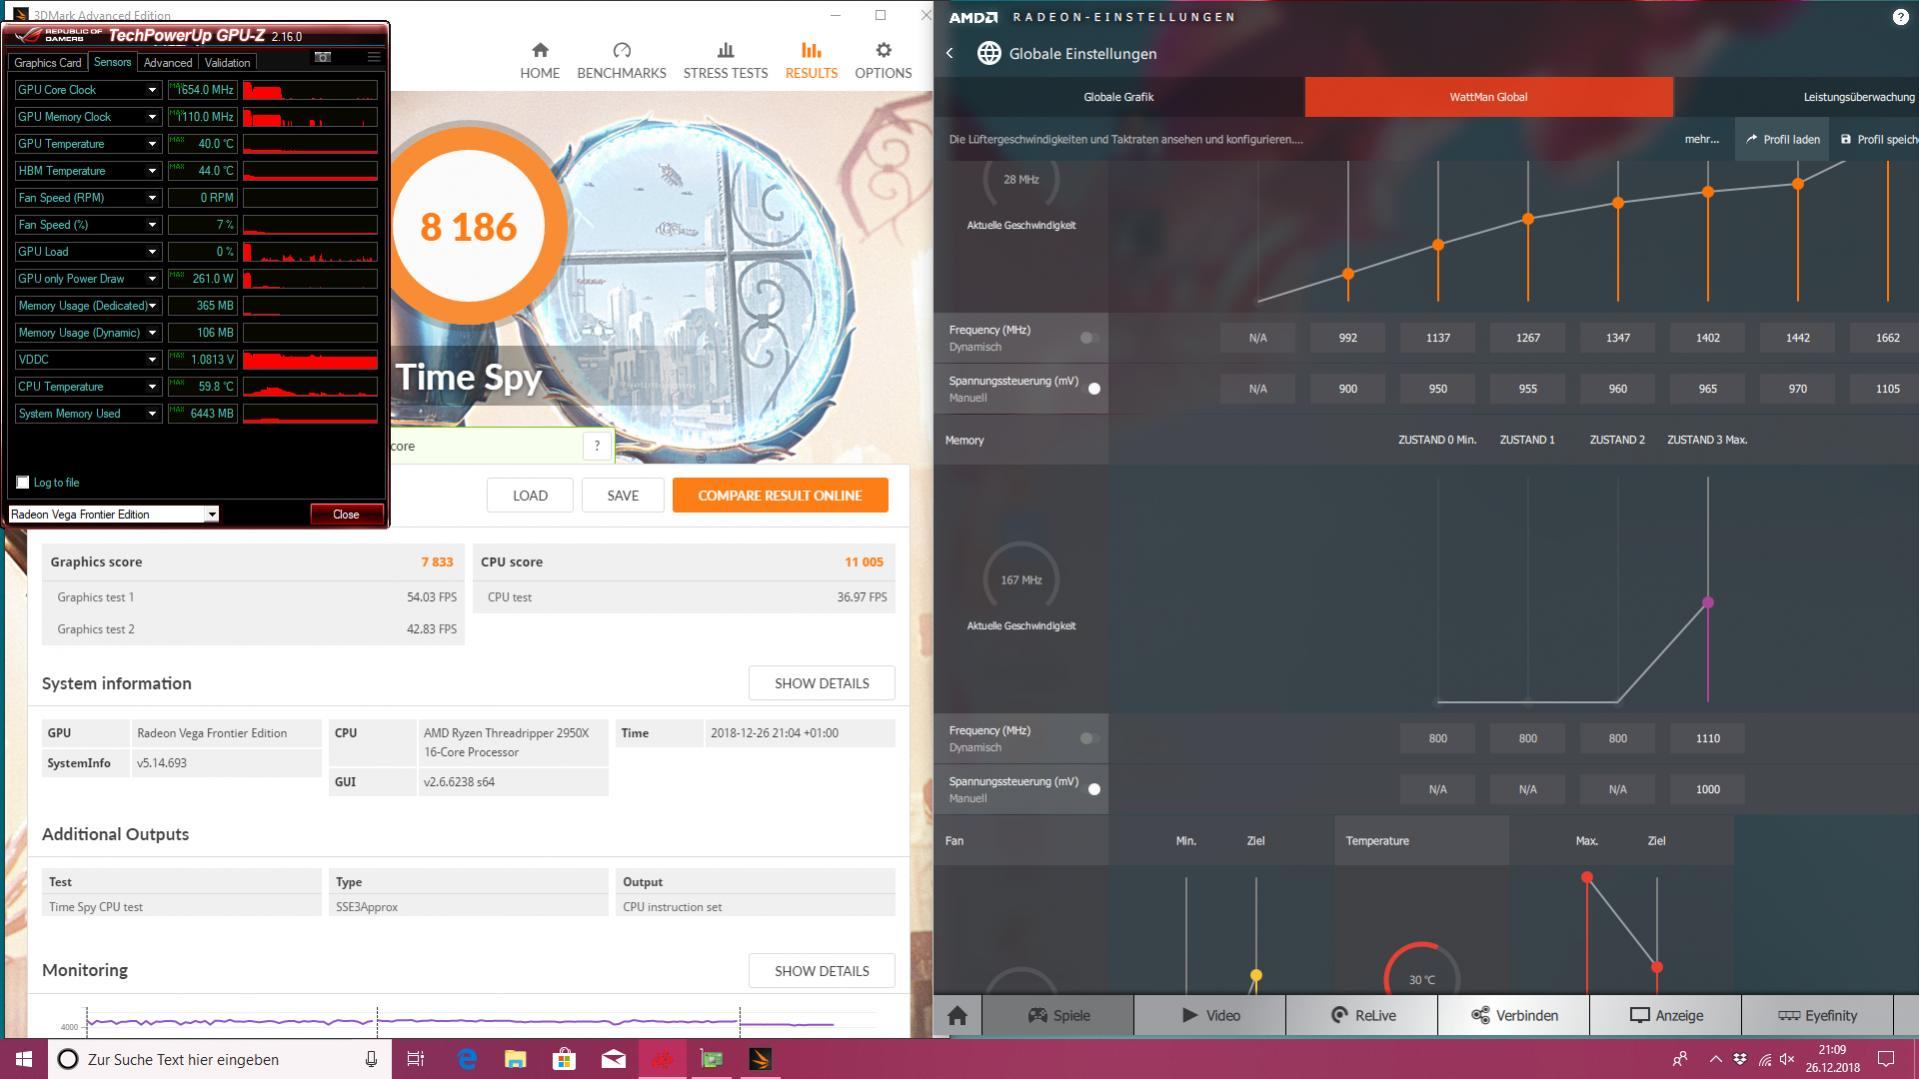This screenshot has width=1919, height=1079.
Task: Click LOAD button in 3DMark
Action: click(x=530, y=495)
